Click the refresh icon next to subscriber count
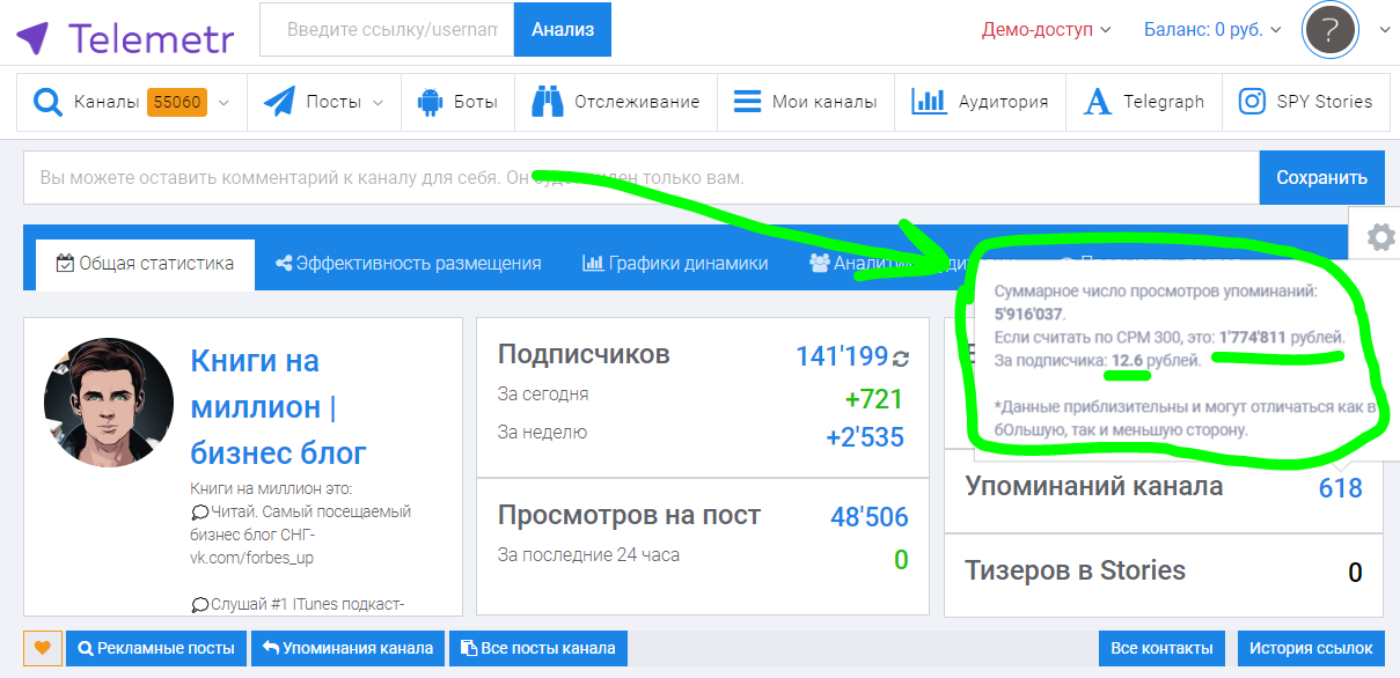The height and width of the screenshot is (678, 1400). (901, 357)
